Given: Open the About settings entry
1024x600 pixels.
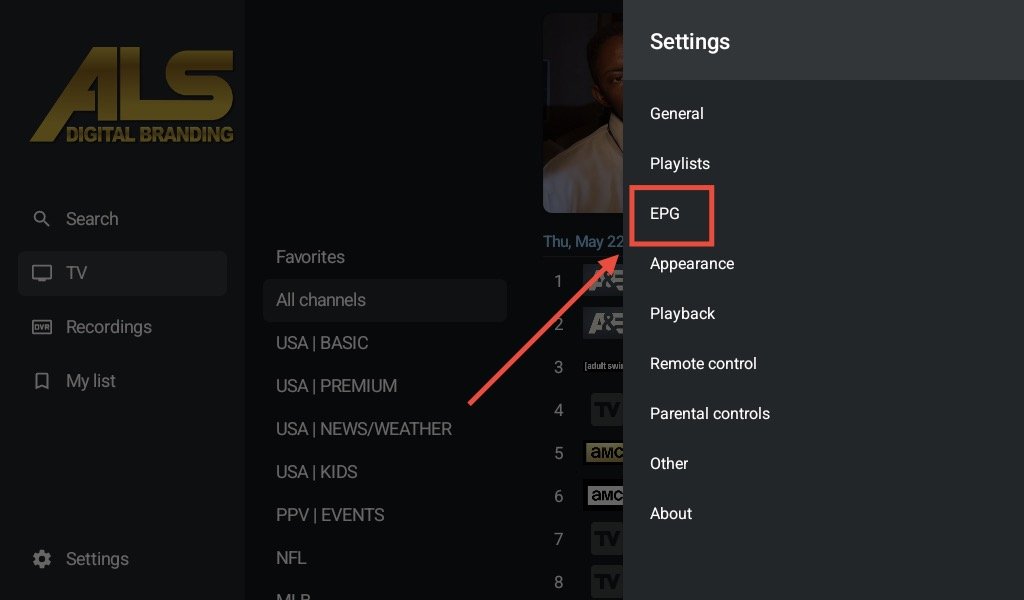Looking at the screenshot, I should pos(671,514).
